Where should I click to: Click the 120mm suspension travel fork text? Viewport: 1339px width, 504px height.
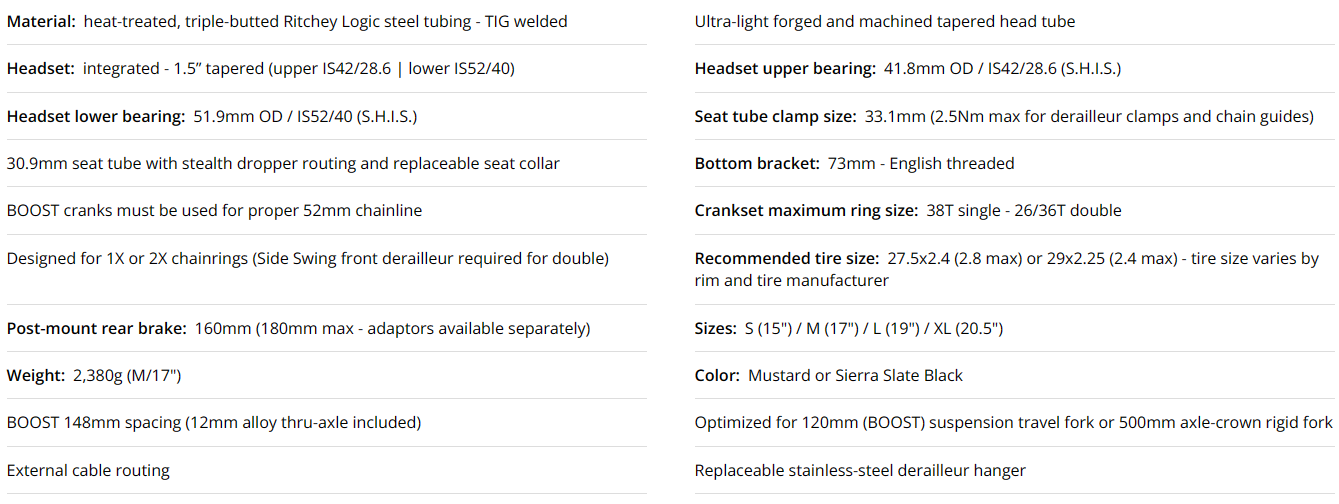[1013, 422]
